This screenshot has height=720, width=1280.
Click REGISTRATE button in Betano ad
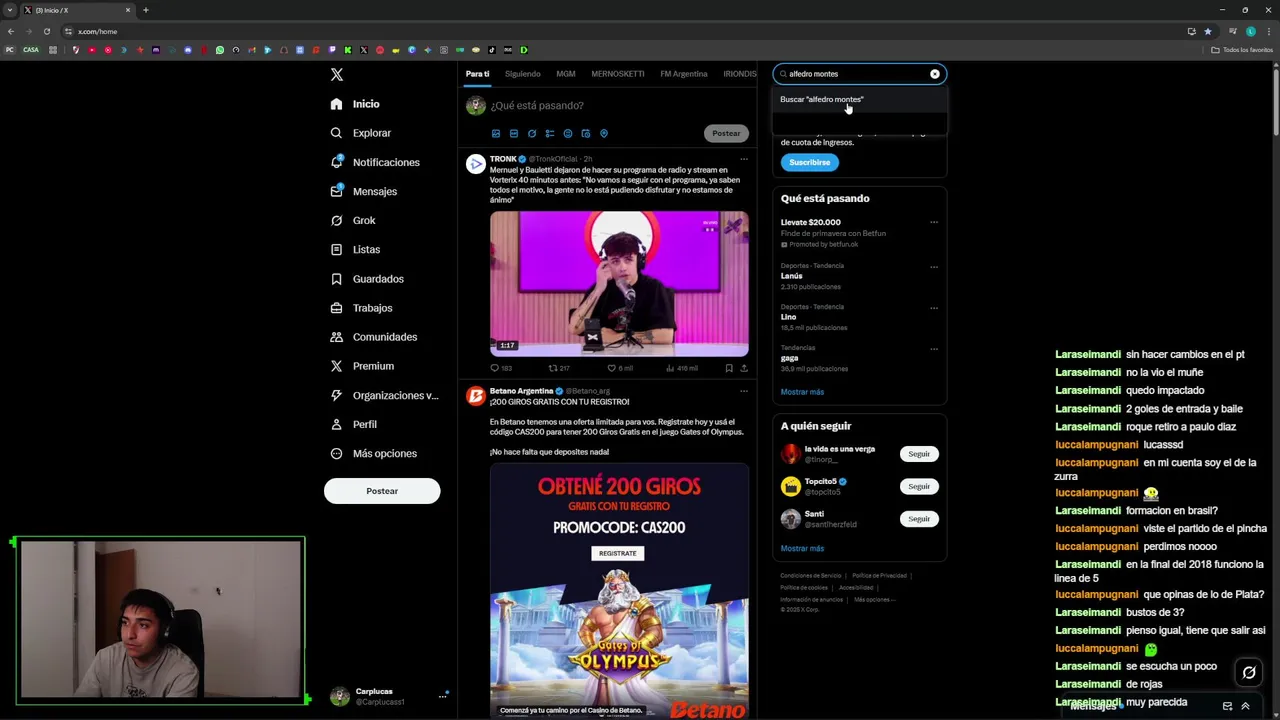tap(617, 553)
